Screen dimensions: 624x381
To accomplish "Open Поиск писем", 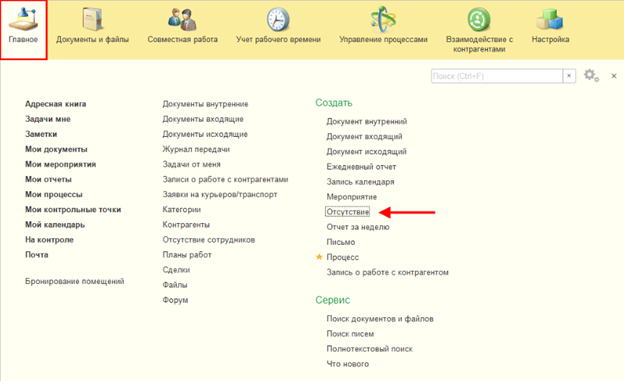I will pos(350,334).
